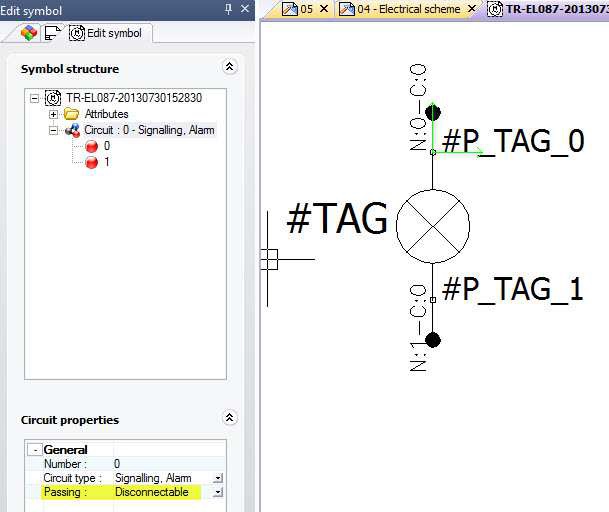Collapse the Symbol structure section
The image size is (609, 512).
click(x=229, y=68)
